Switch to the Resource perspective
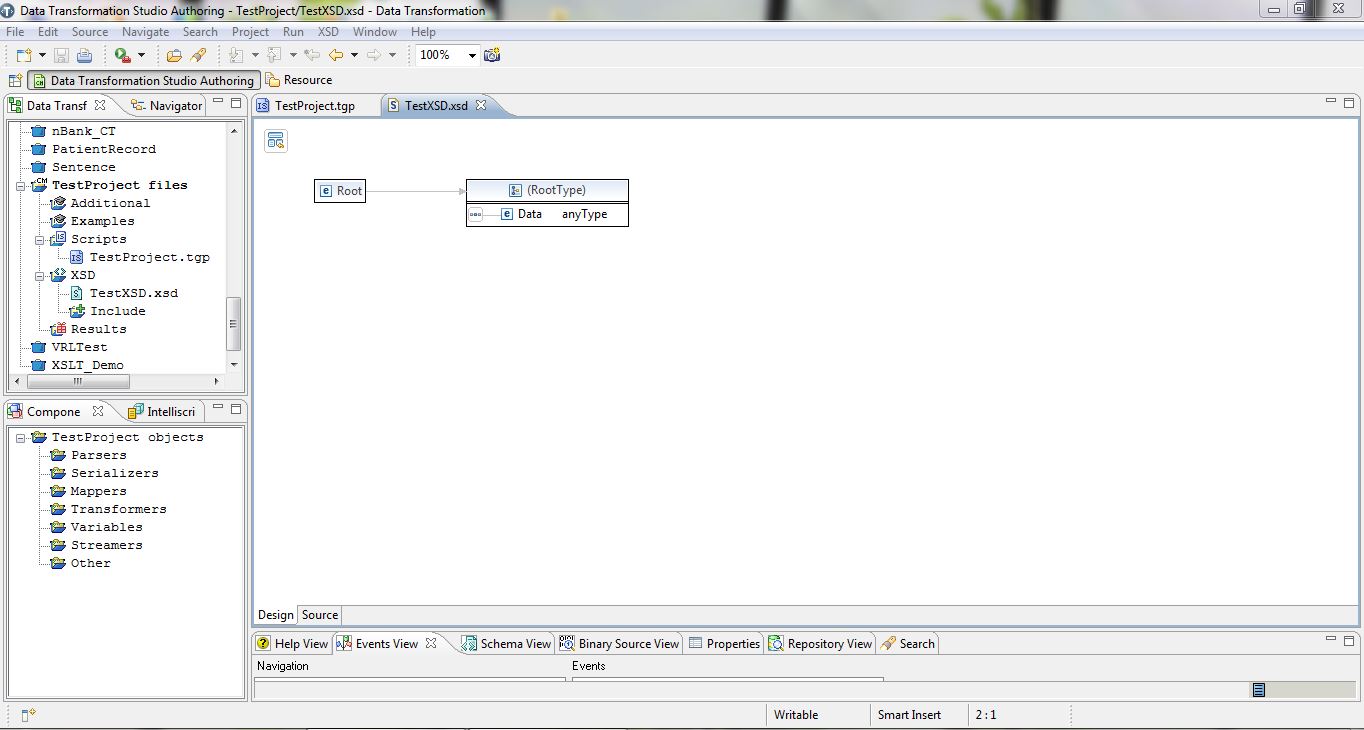Viewport: 1364px width, 730px height. 299,80
